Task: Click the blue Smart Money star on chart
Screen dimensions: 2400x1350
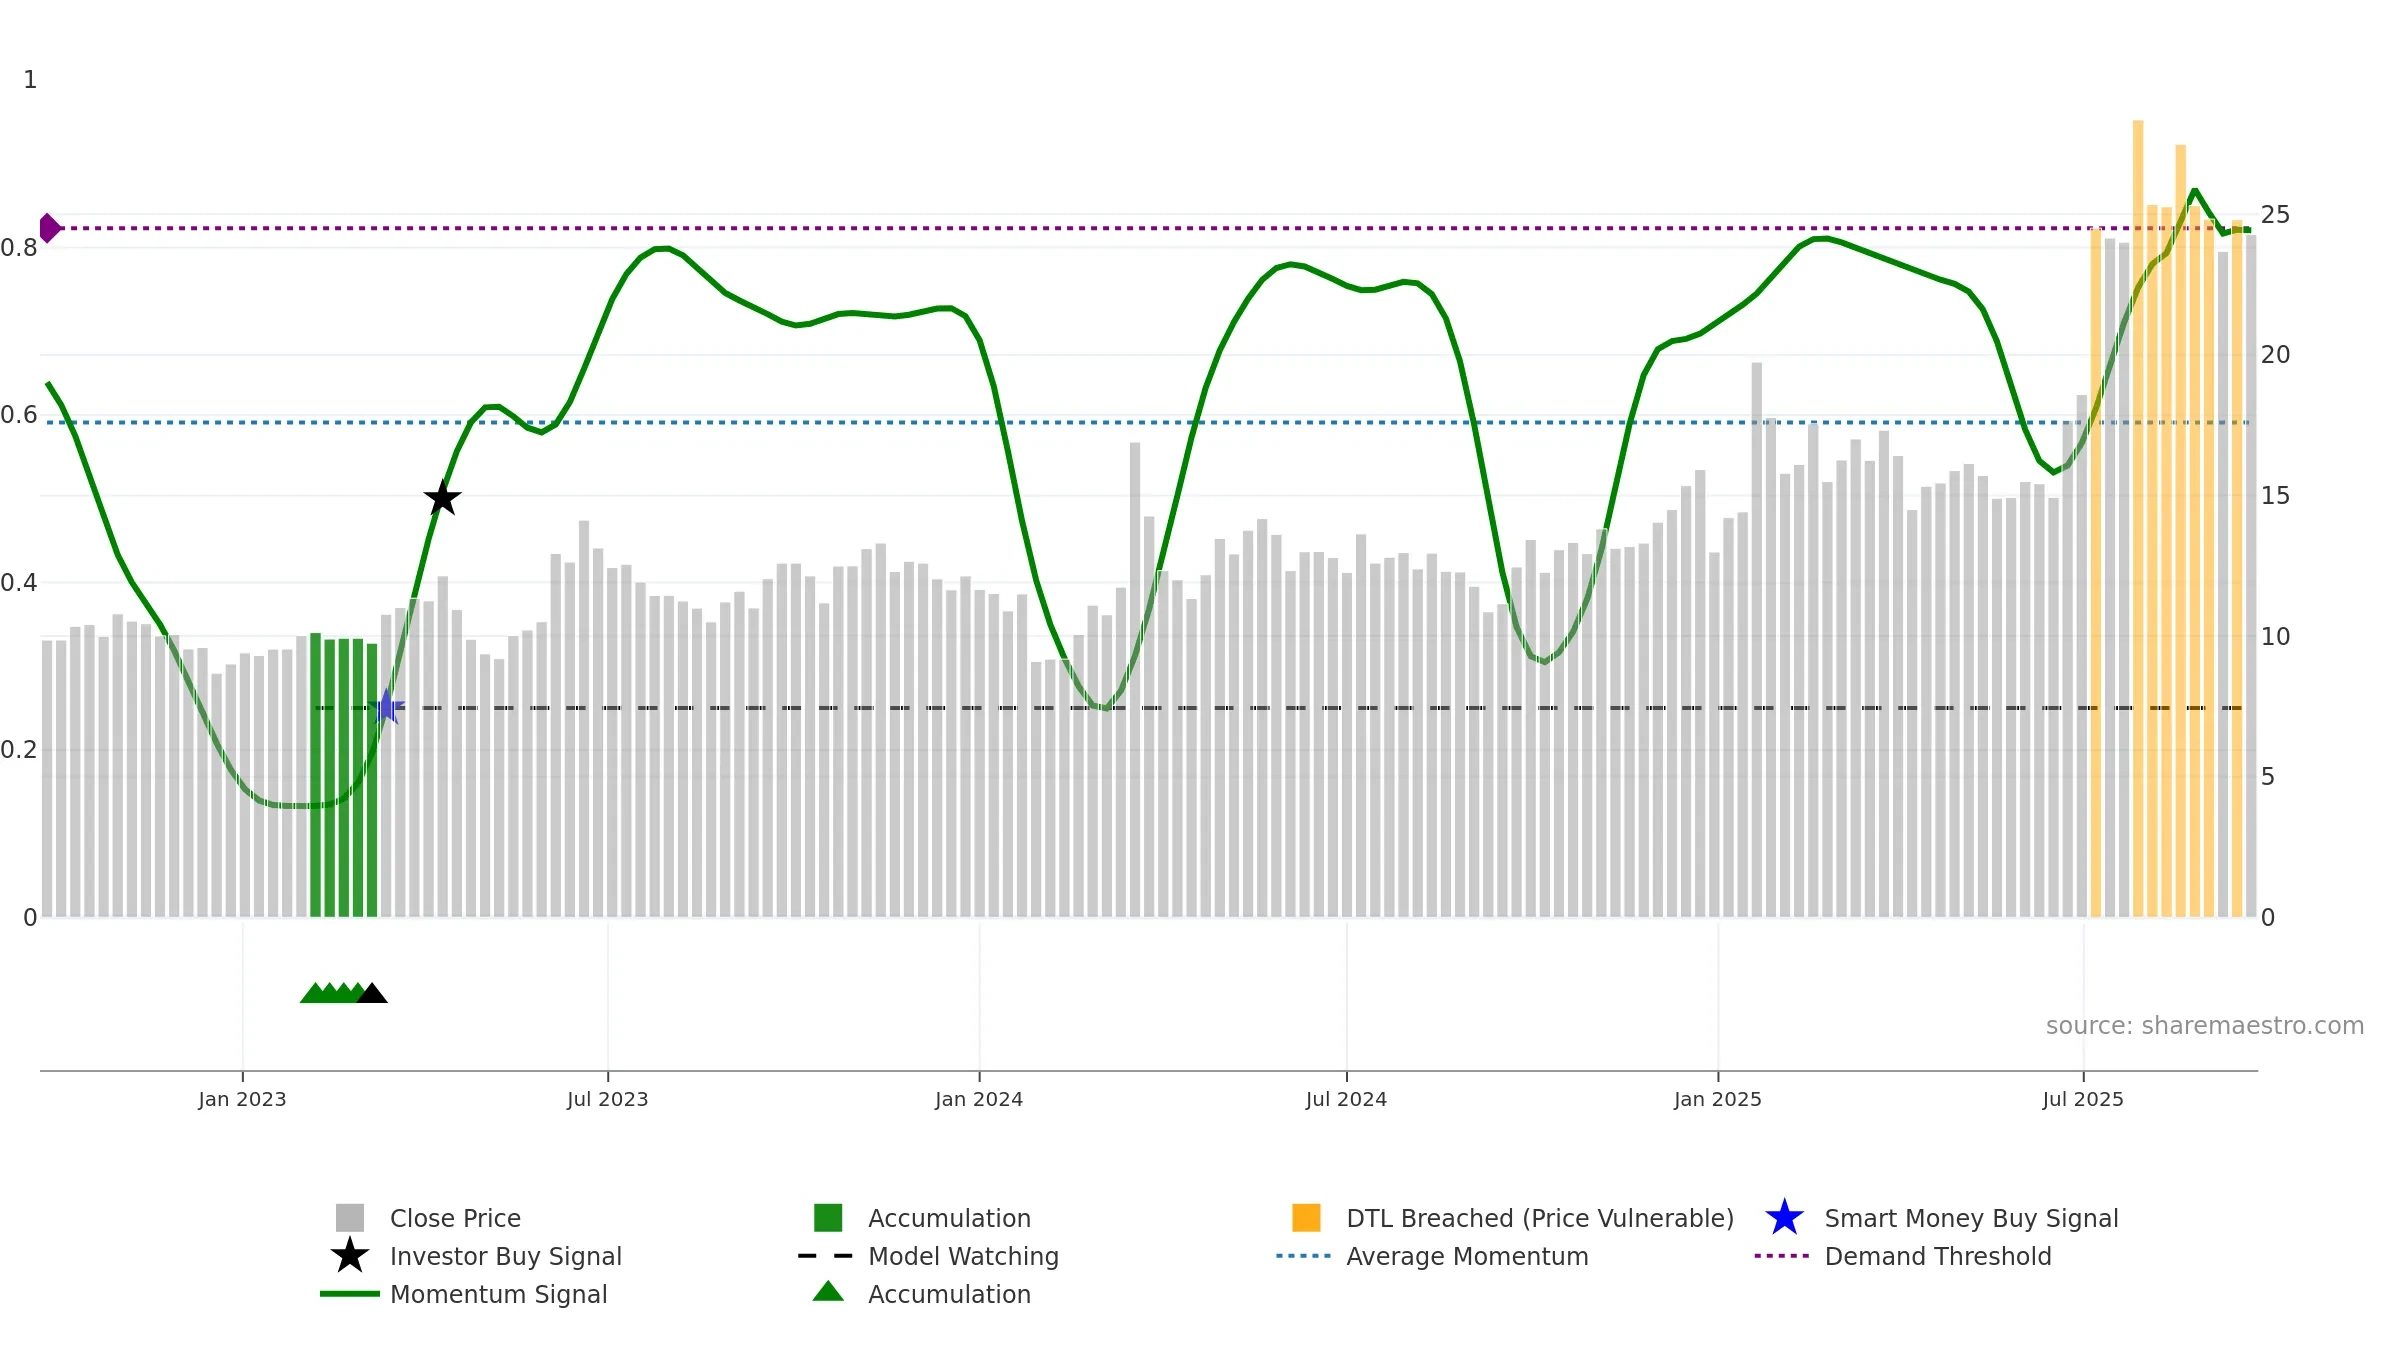Action: coord(386,707)
